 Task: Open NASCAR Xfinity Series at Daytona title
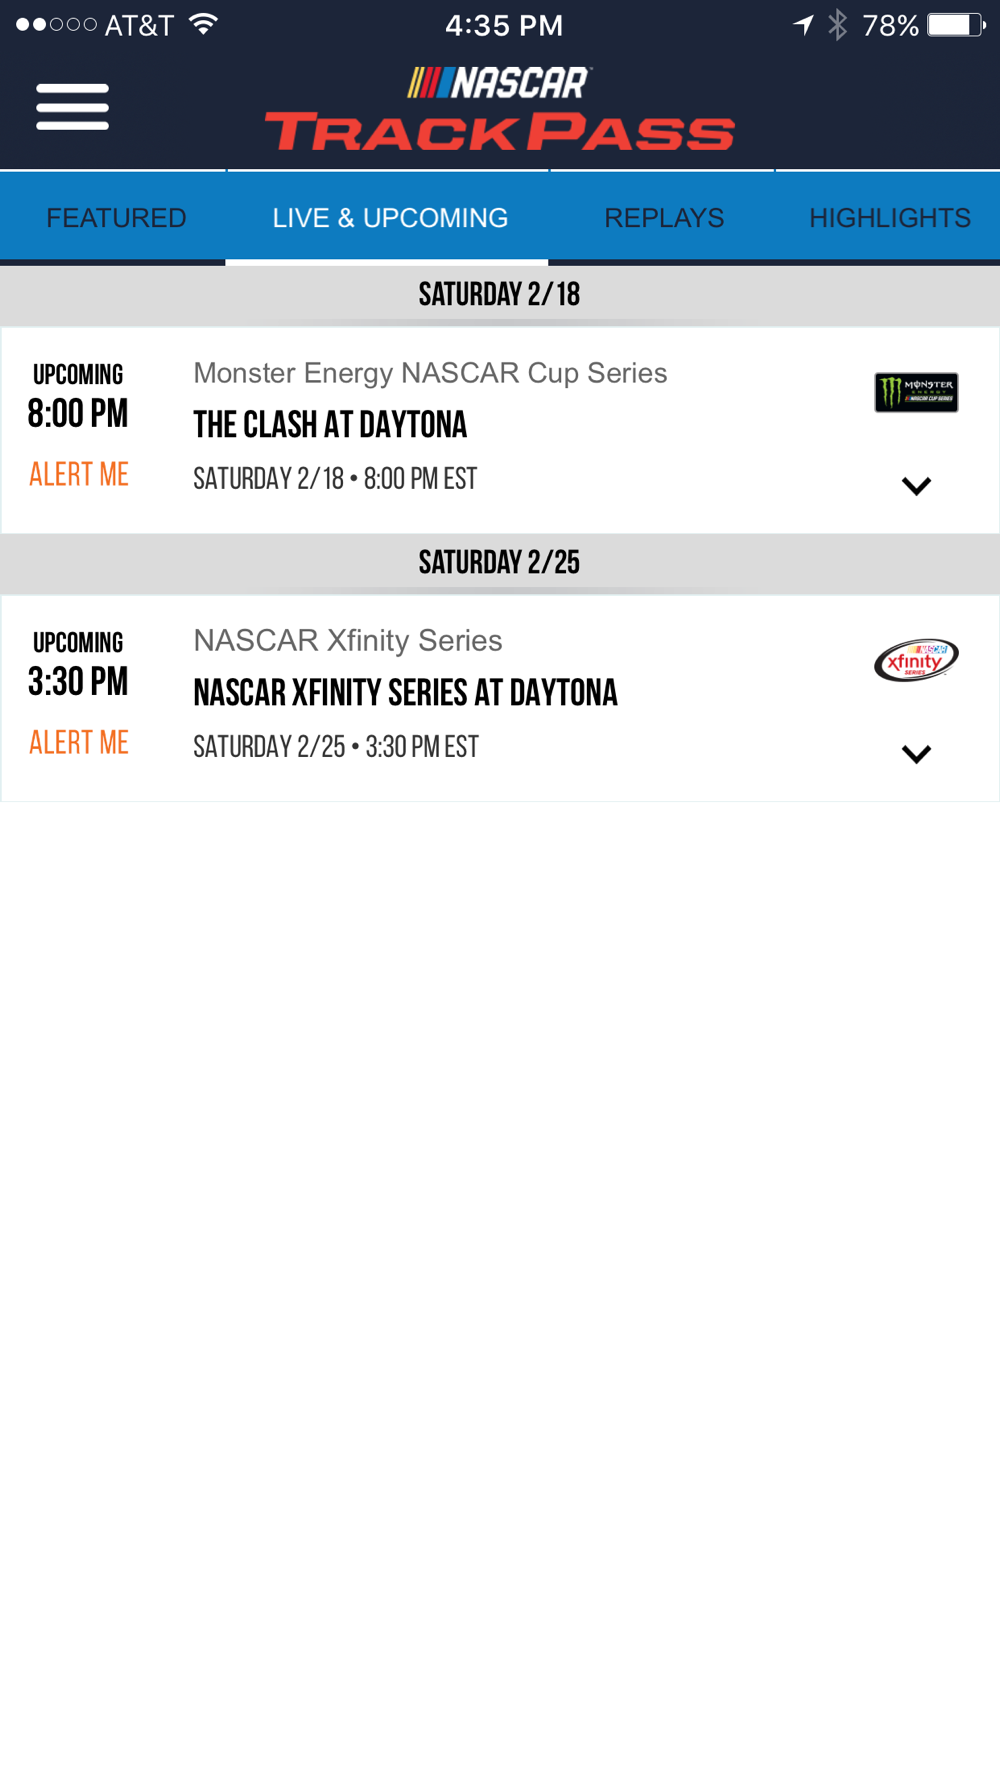pyautogui.click(x=405, y=693)
